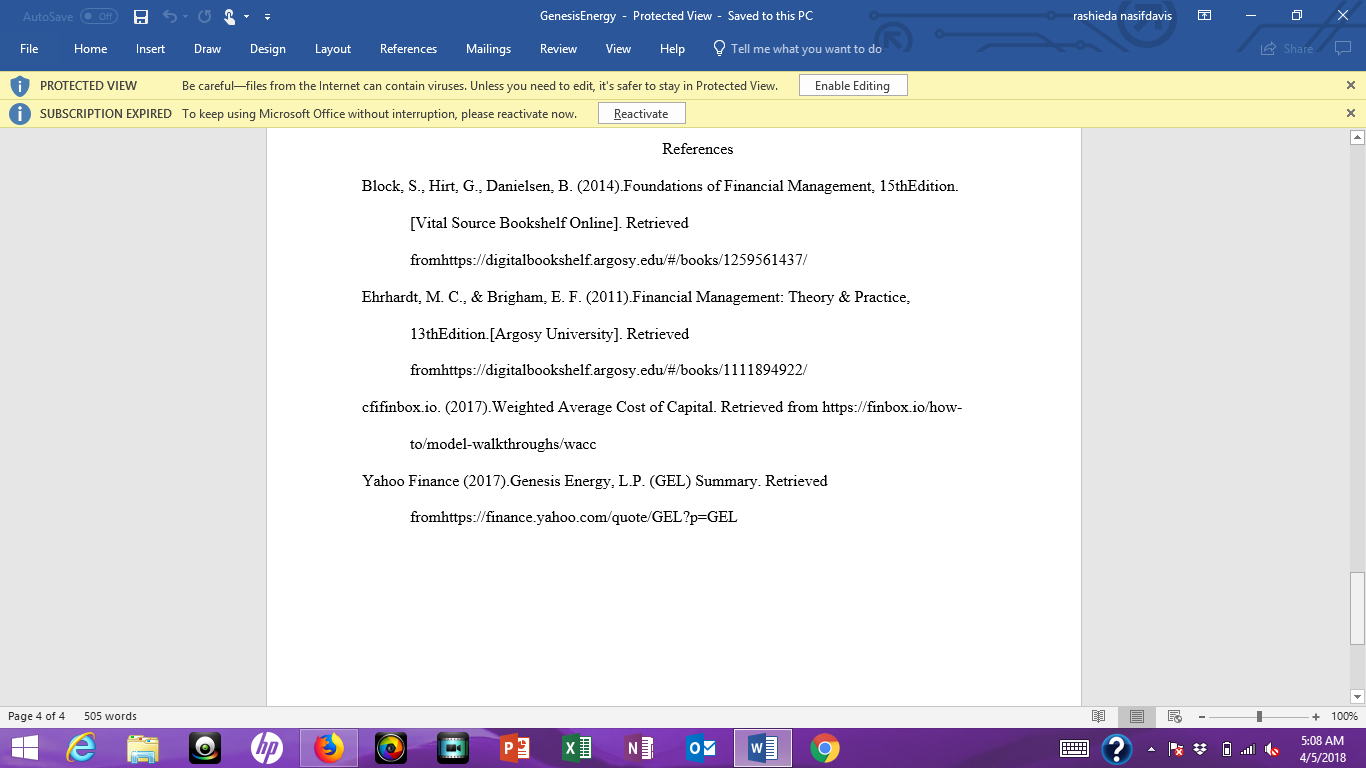Click the muted volume tray icon
The width and height of the screenshot is (1366, 768).
click(1272, 748)
